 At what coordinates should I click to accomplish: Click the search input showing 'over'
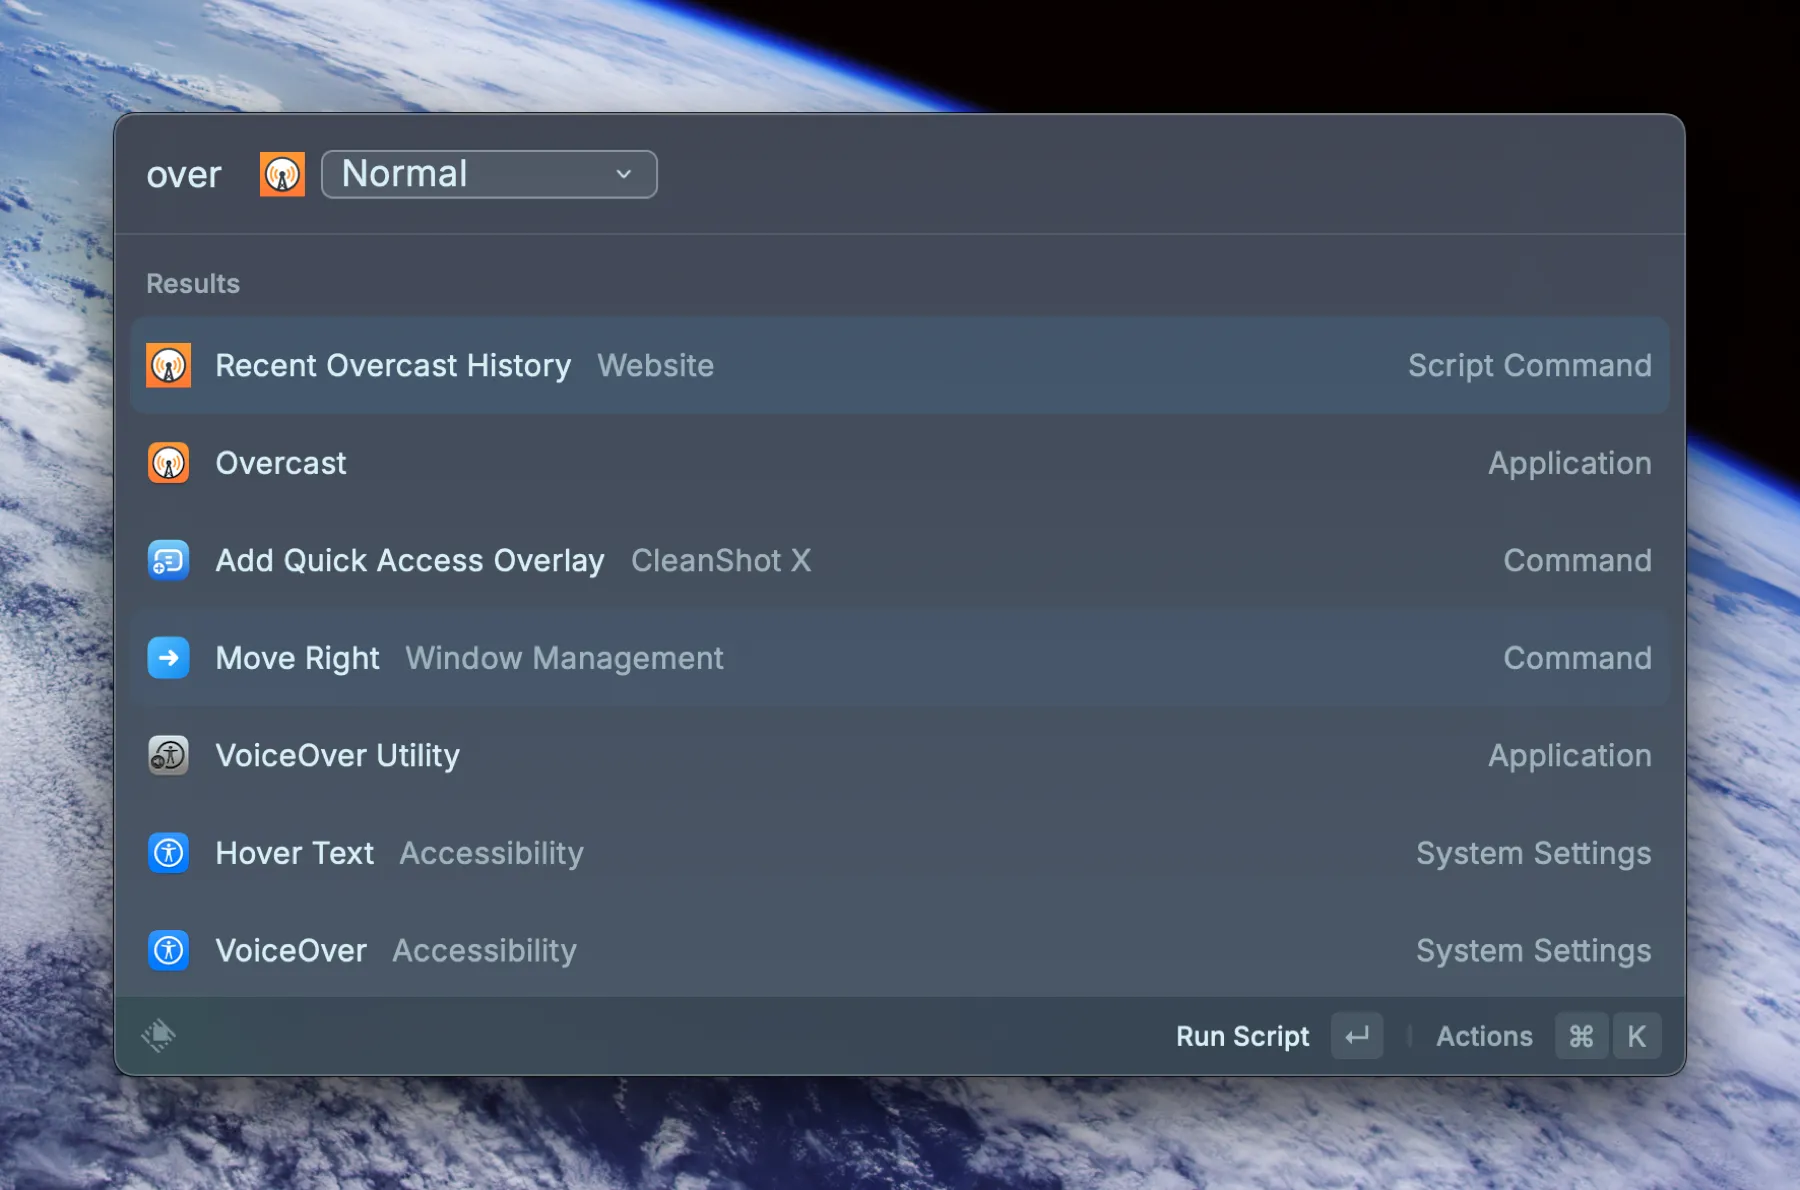point(185,174)
